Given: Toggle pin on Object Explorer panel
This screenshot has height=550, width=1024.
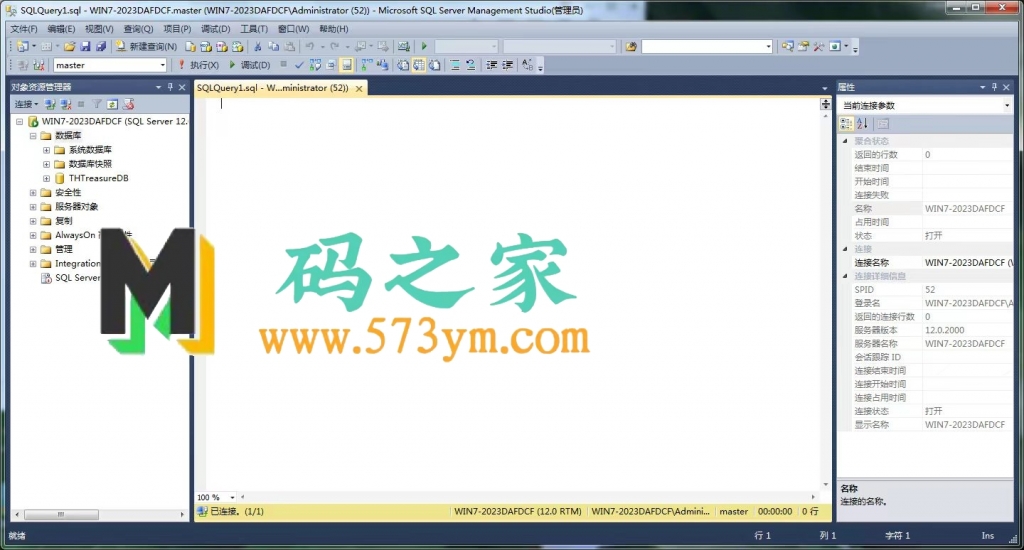Looking at the screenshot, I should click(x=170, y=87).
